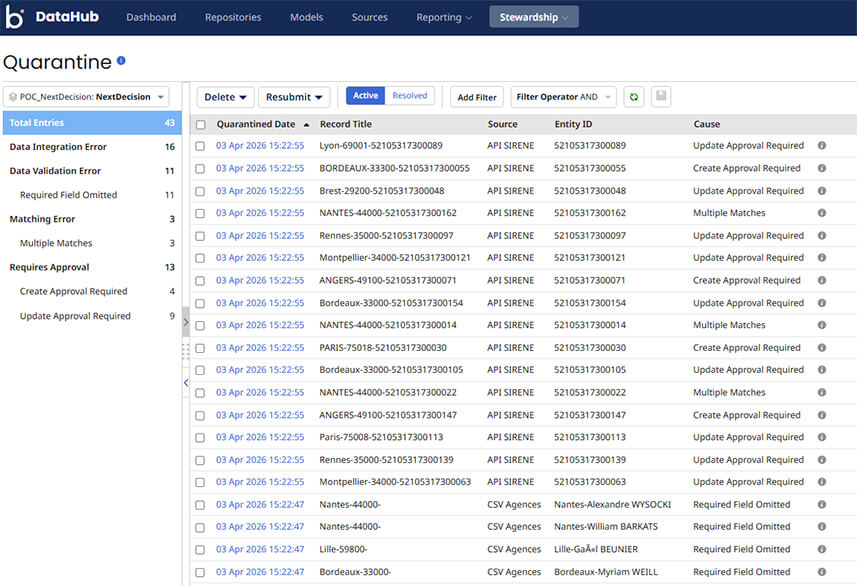The image size is (857, 586).
Task: Open the Resubmit dropdown menu
Action: (294, 96)
